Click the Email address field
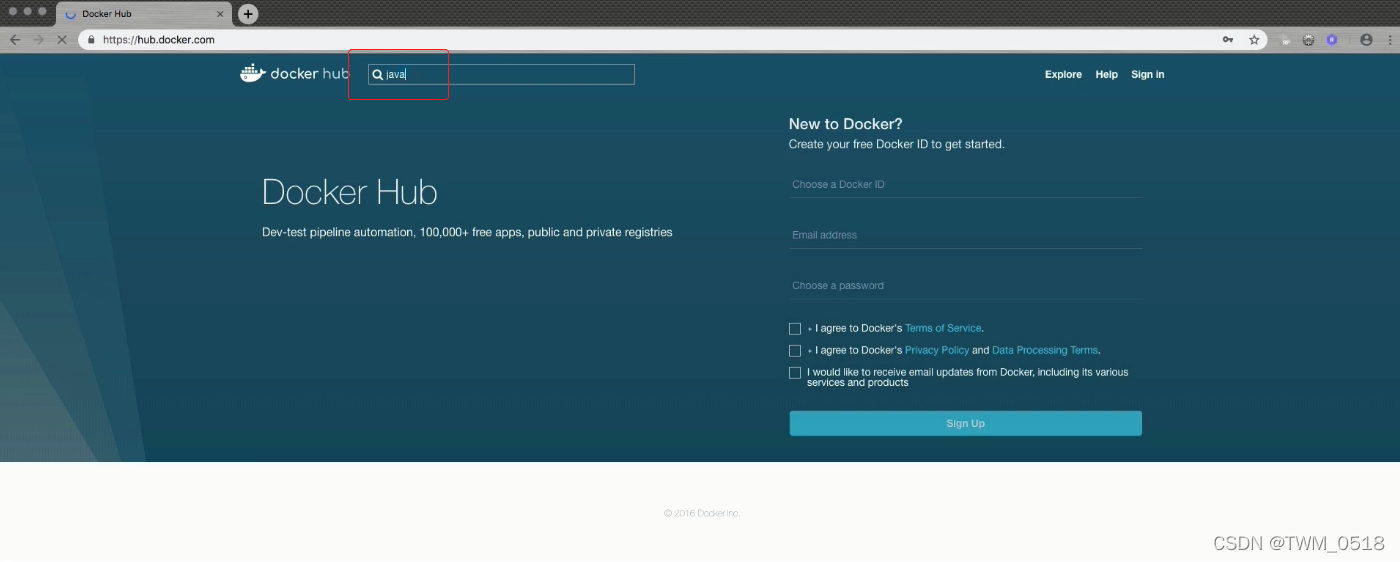Image resolution: width=1400 pixels, height=562 pixels. (x=965, y=235)
